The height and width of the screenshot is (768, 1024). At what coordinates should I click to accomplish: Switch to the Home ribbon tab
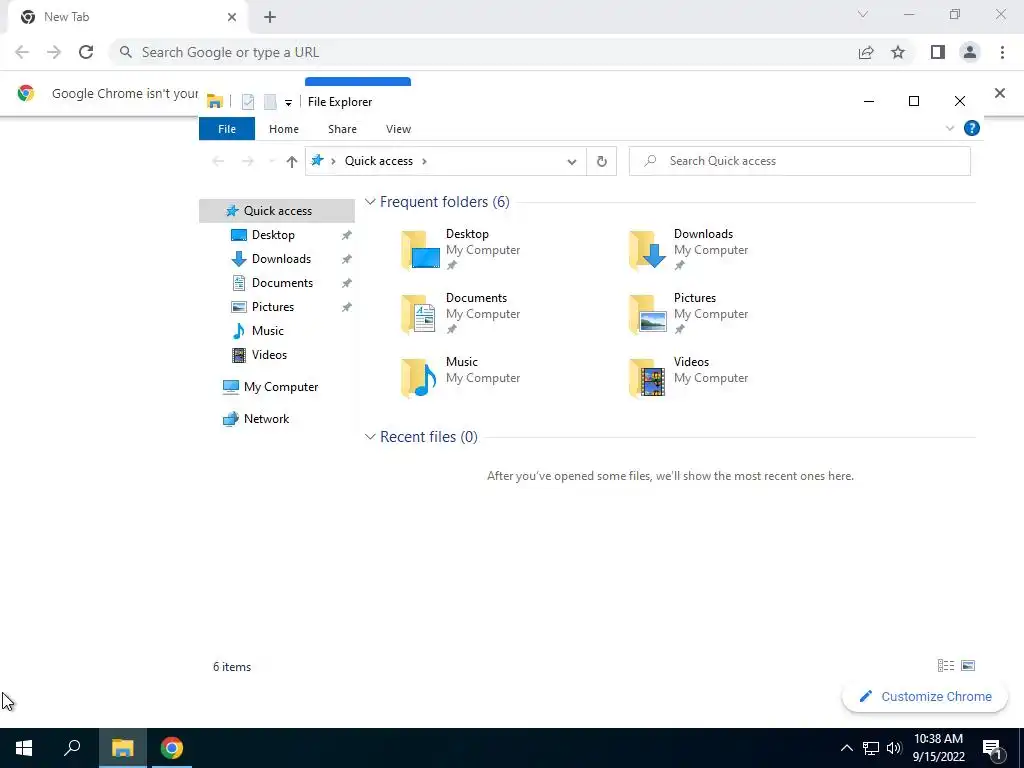pyautogui.click(x=283, y=129)
